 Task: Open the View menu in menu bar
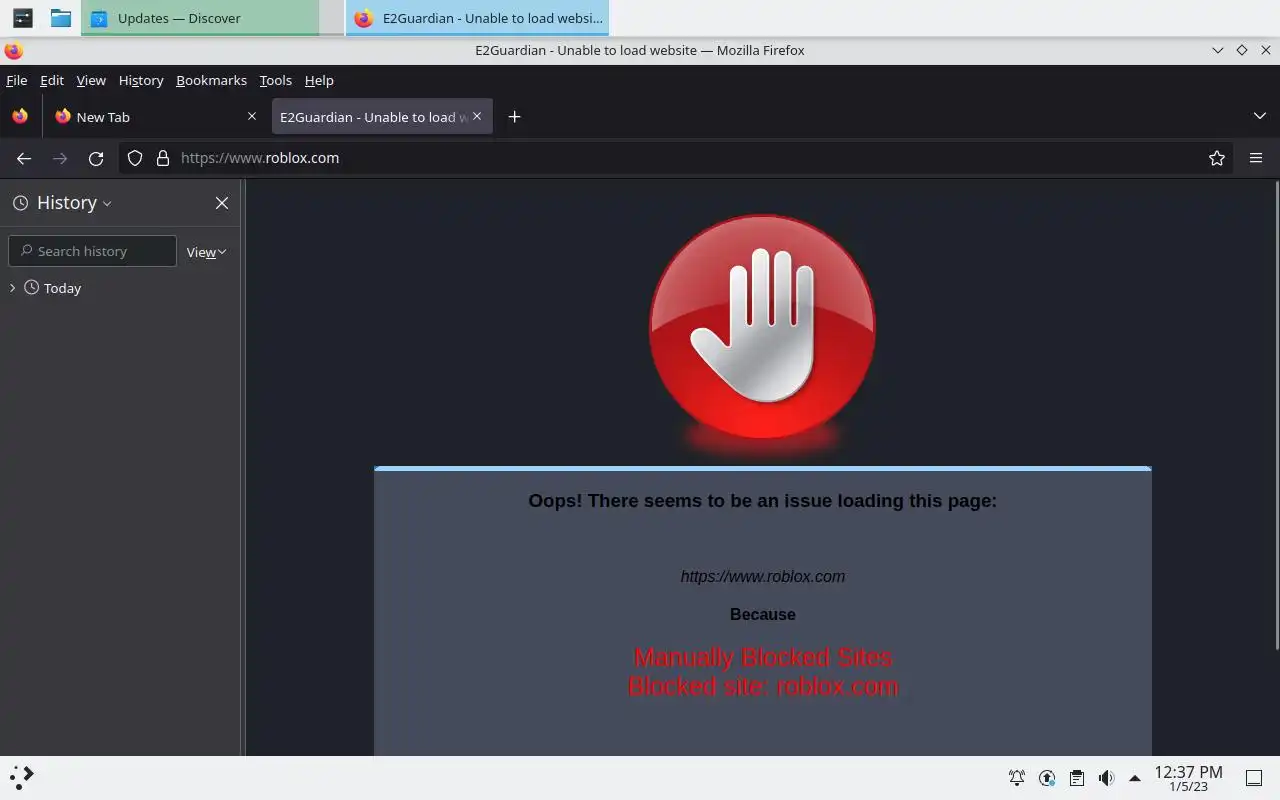(x=91, y=80)
